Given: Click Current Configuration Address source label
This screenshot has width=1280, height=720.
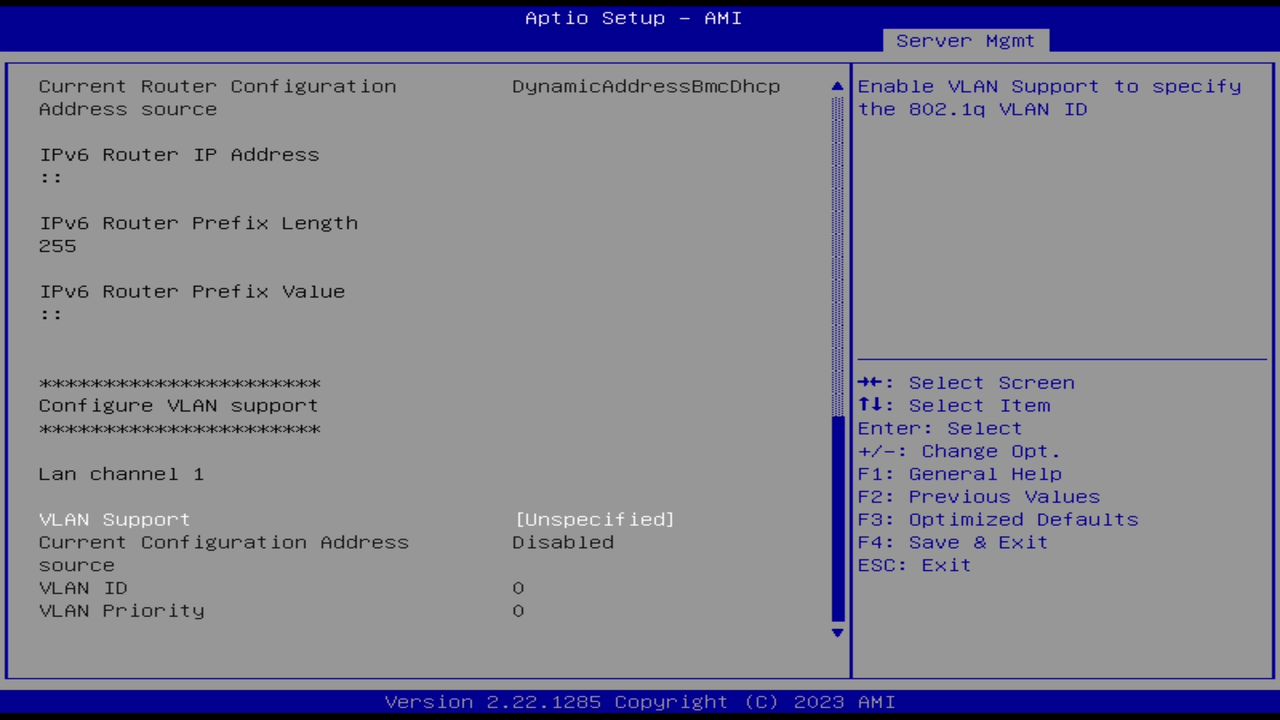Looking at the screenshot, I should point(224,553).
